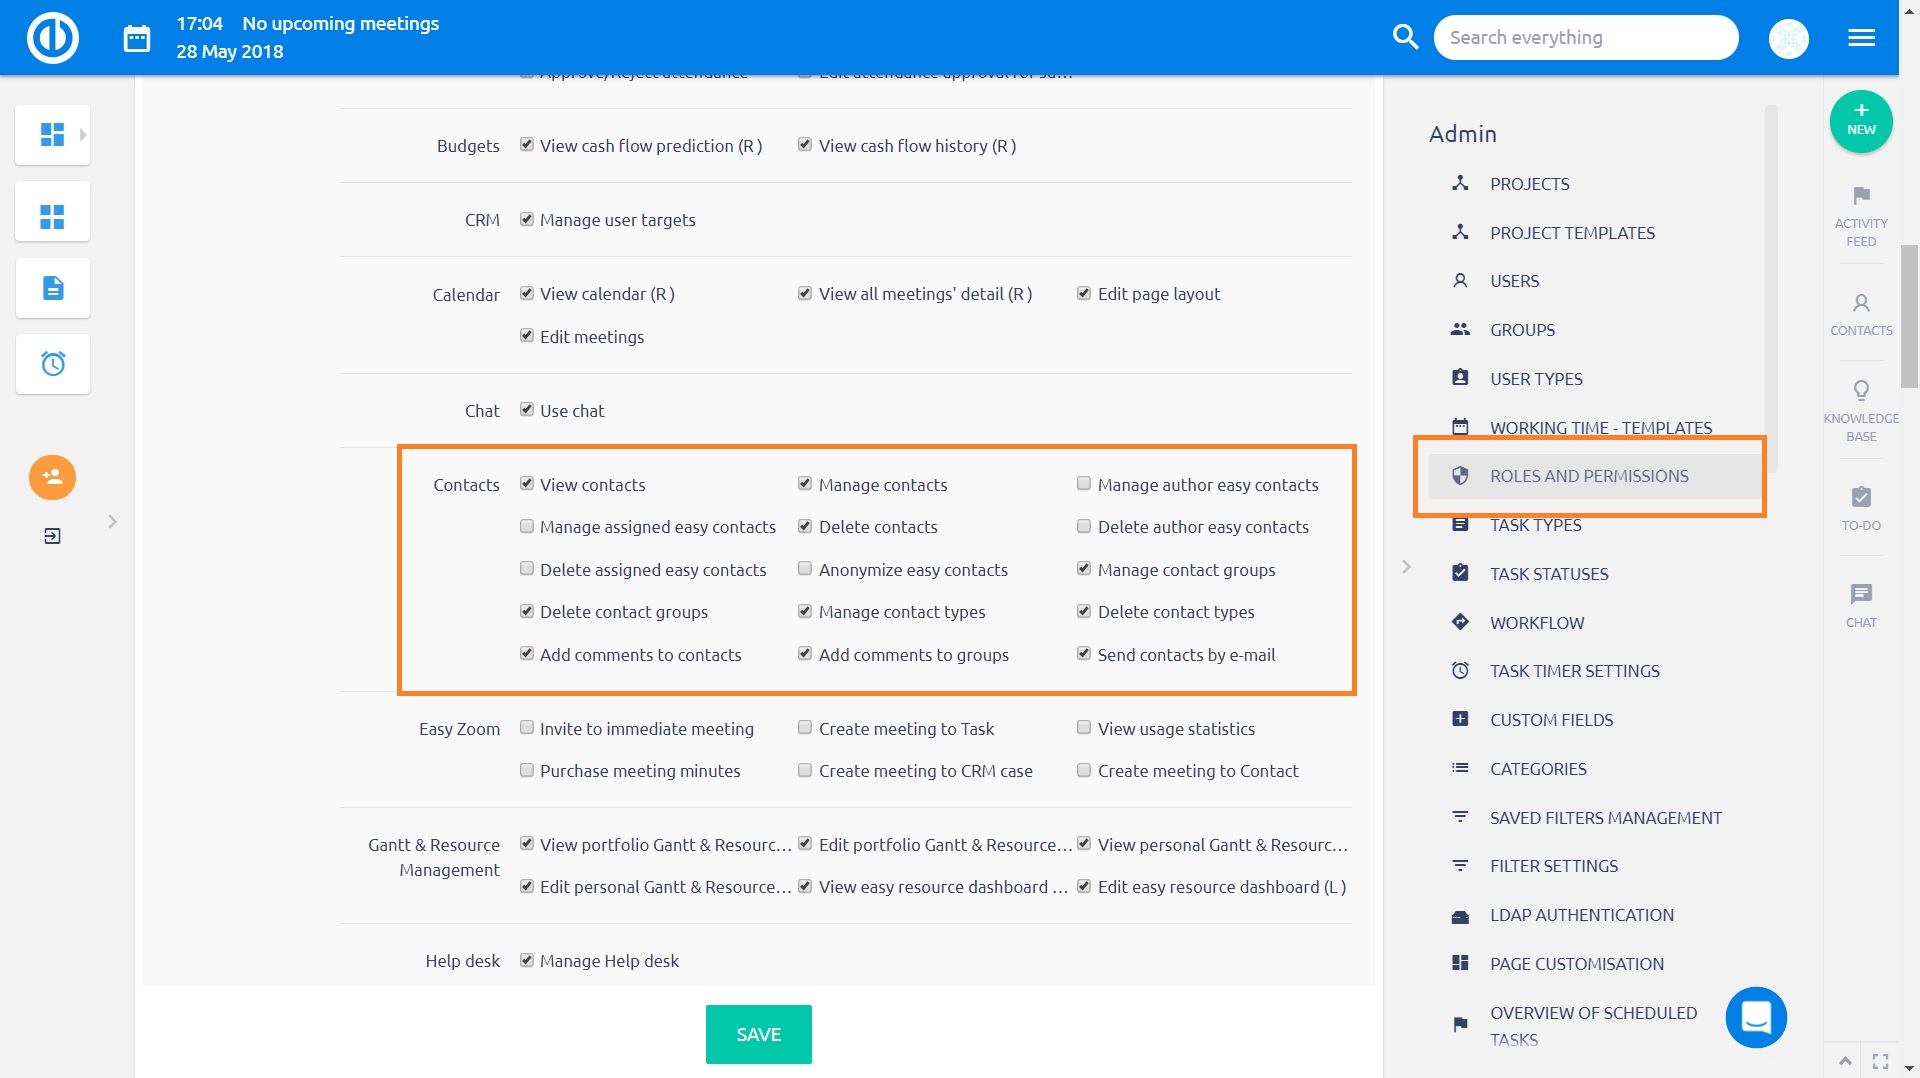
Task: Click the logout icon at sidebar bottom
Action: [x=52, y=535]
